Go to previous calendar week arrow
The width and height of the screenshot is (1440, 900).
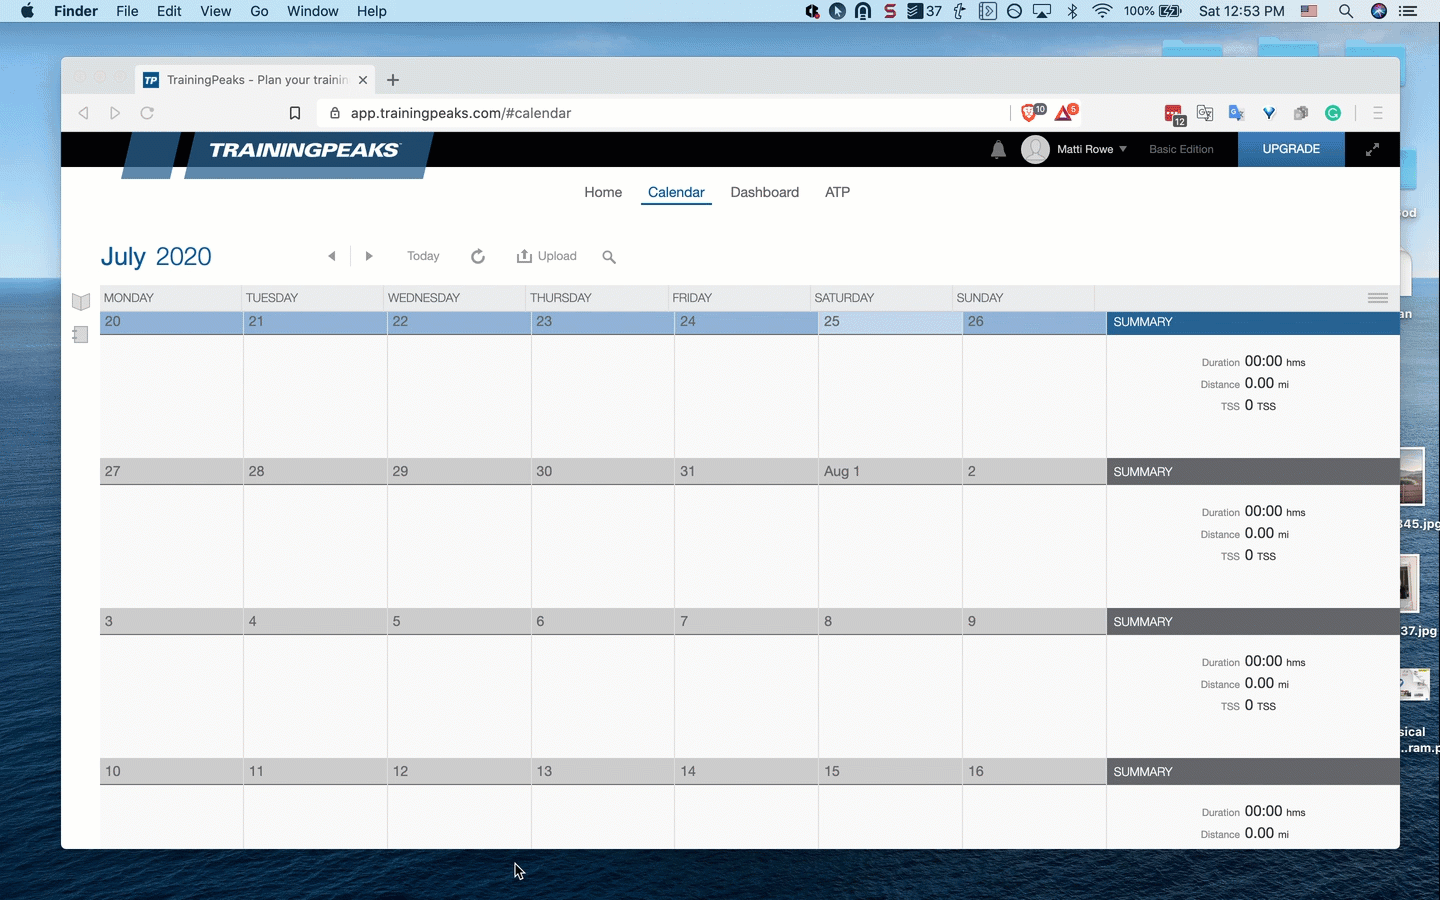click(332, 256)
